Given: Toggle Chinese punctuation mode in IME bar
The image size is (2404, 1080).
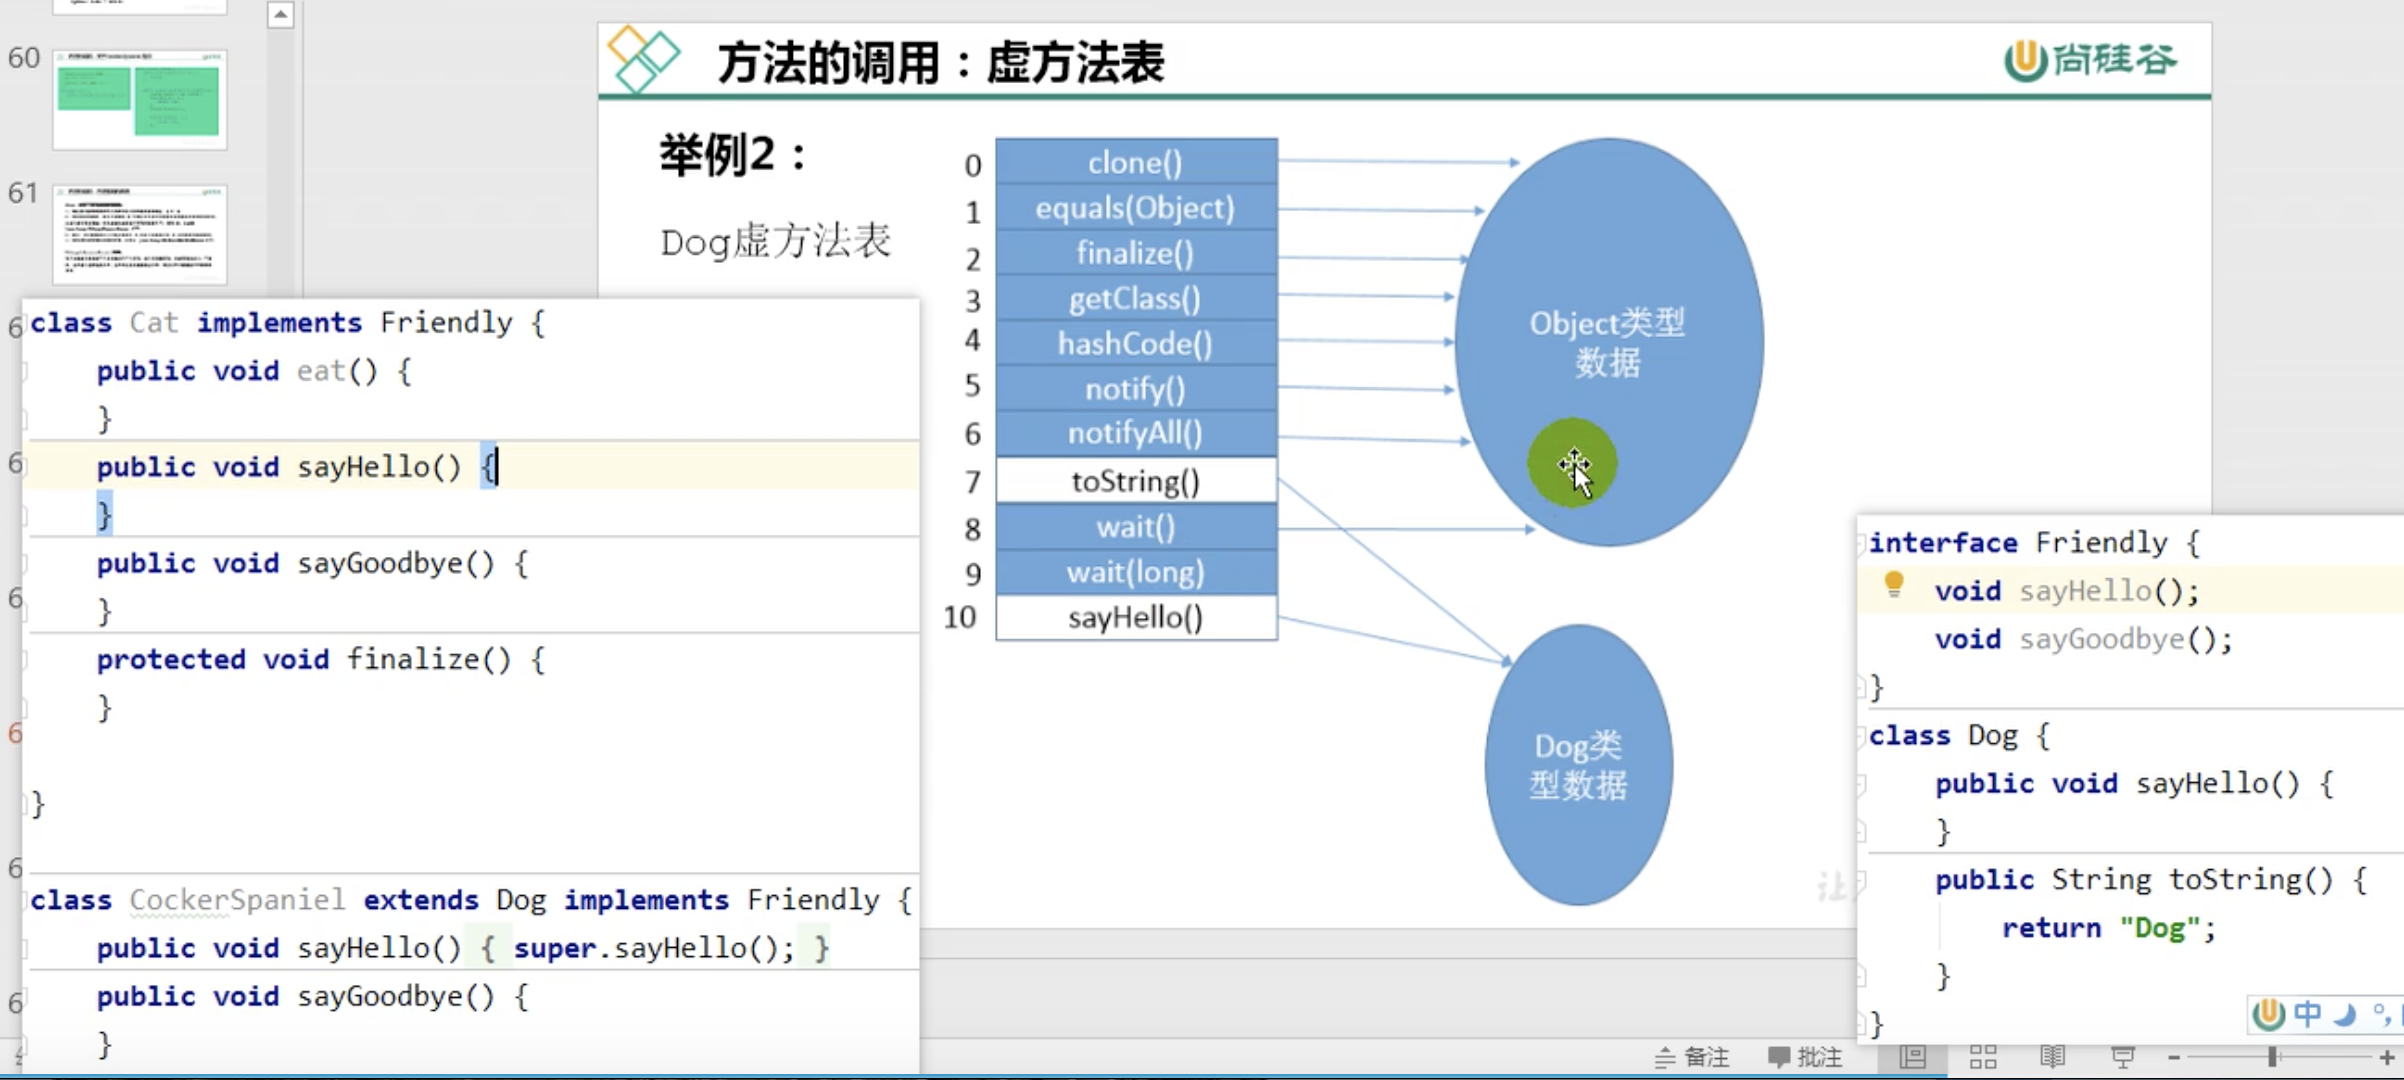Looking at the screenshot, I should pos(2381,1014).
